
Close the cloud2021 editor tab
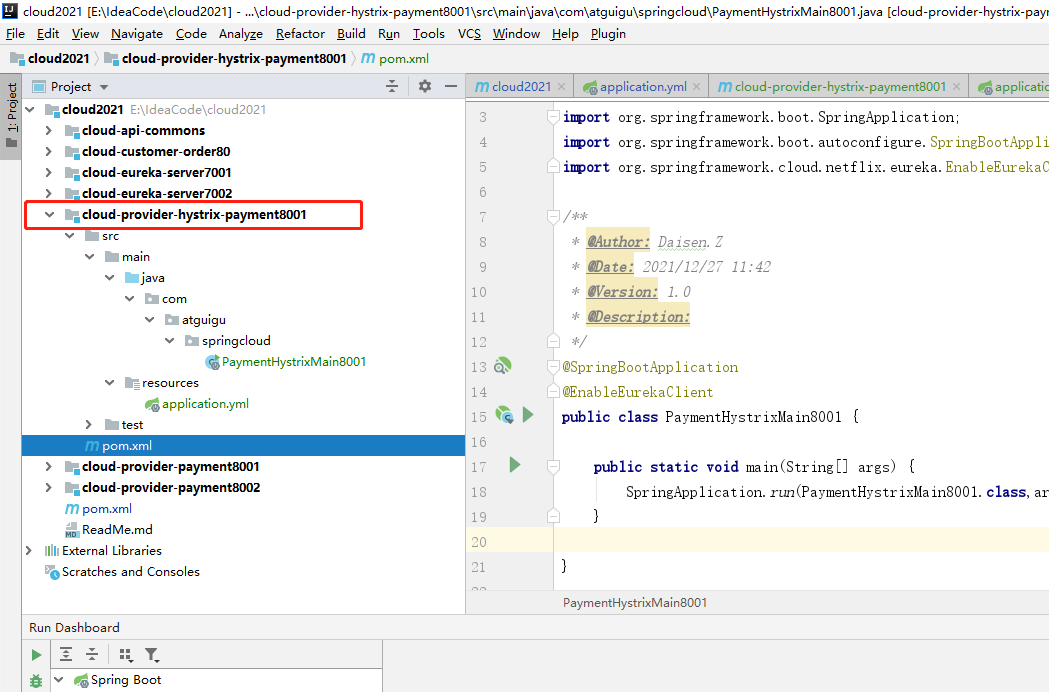[561, 86]
